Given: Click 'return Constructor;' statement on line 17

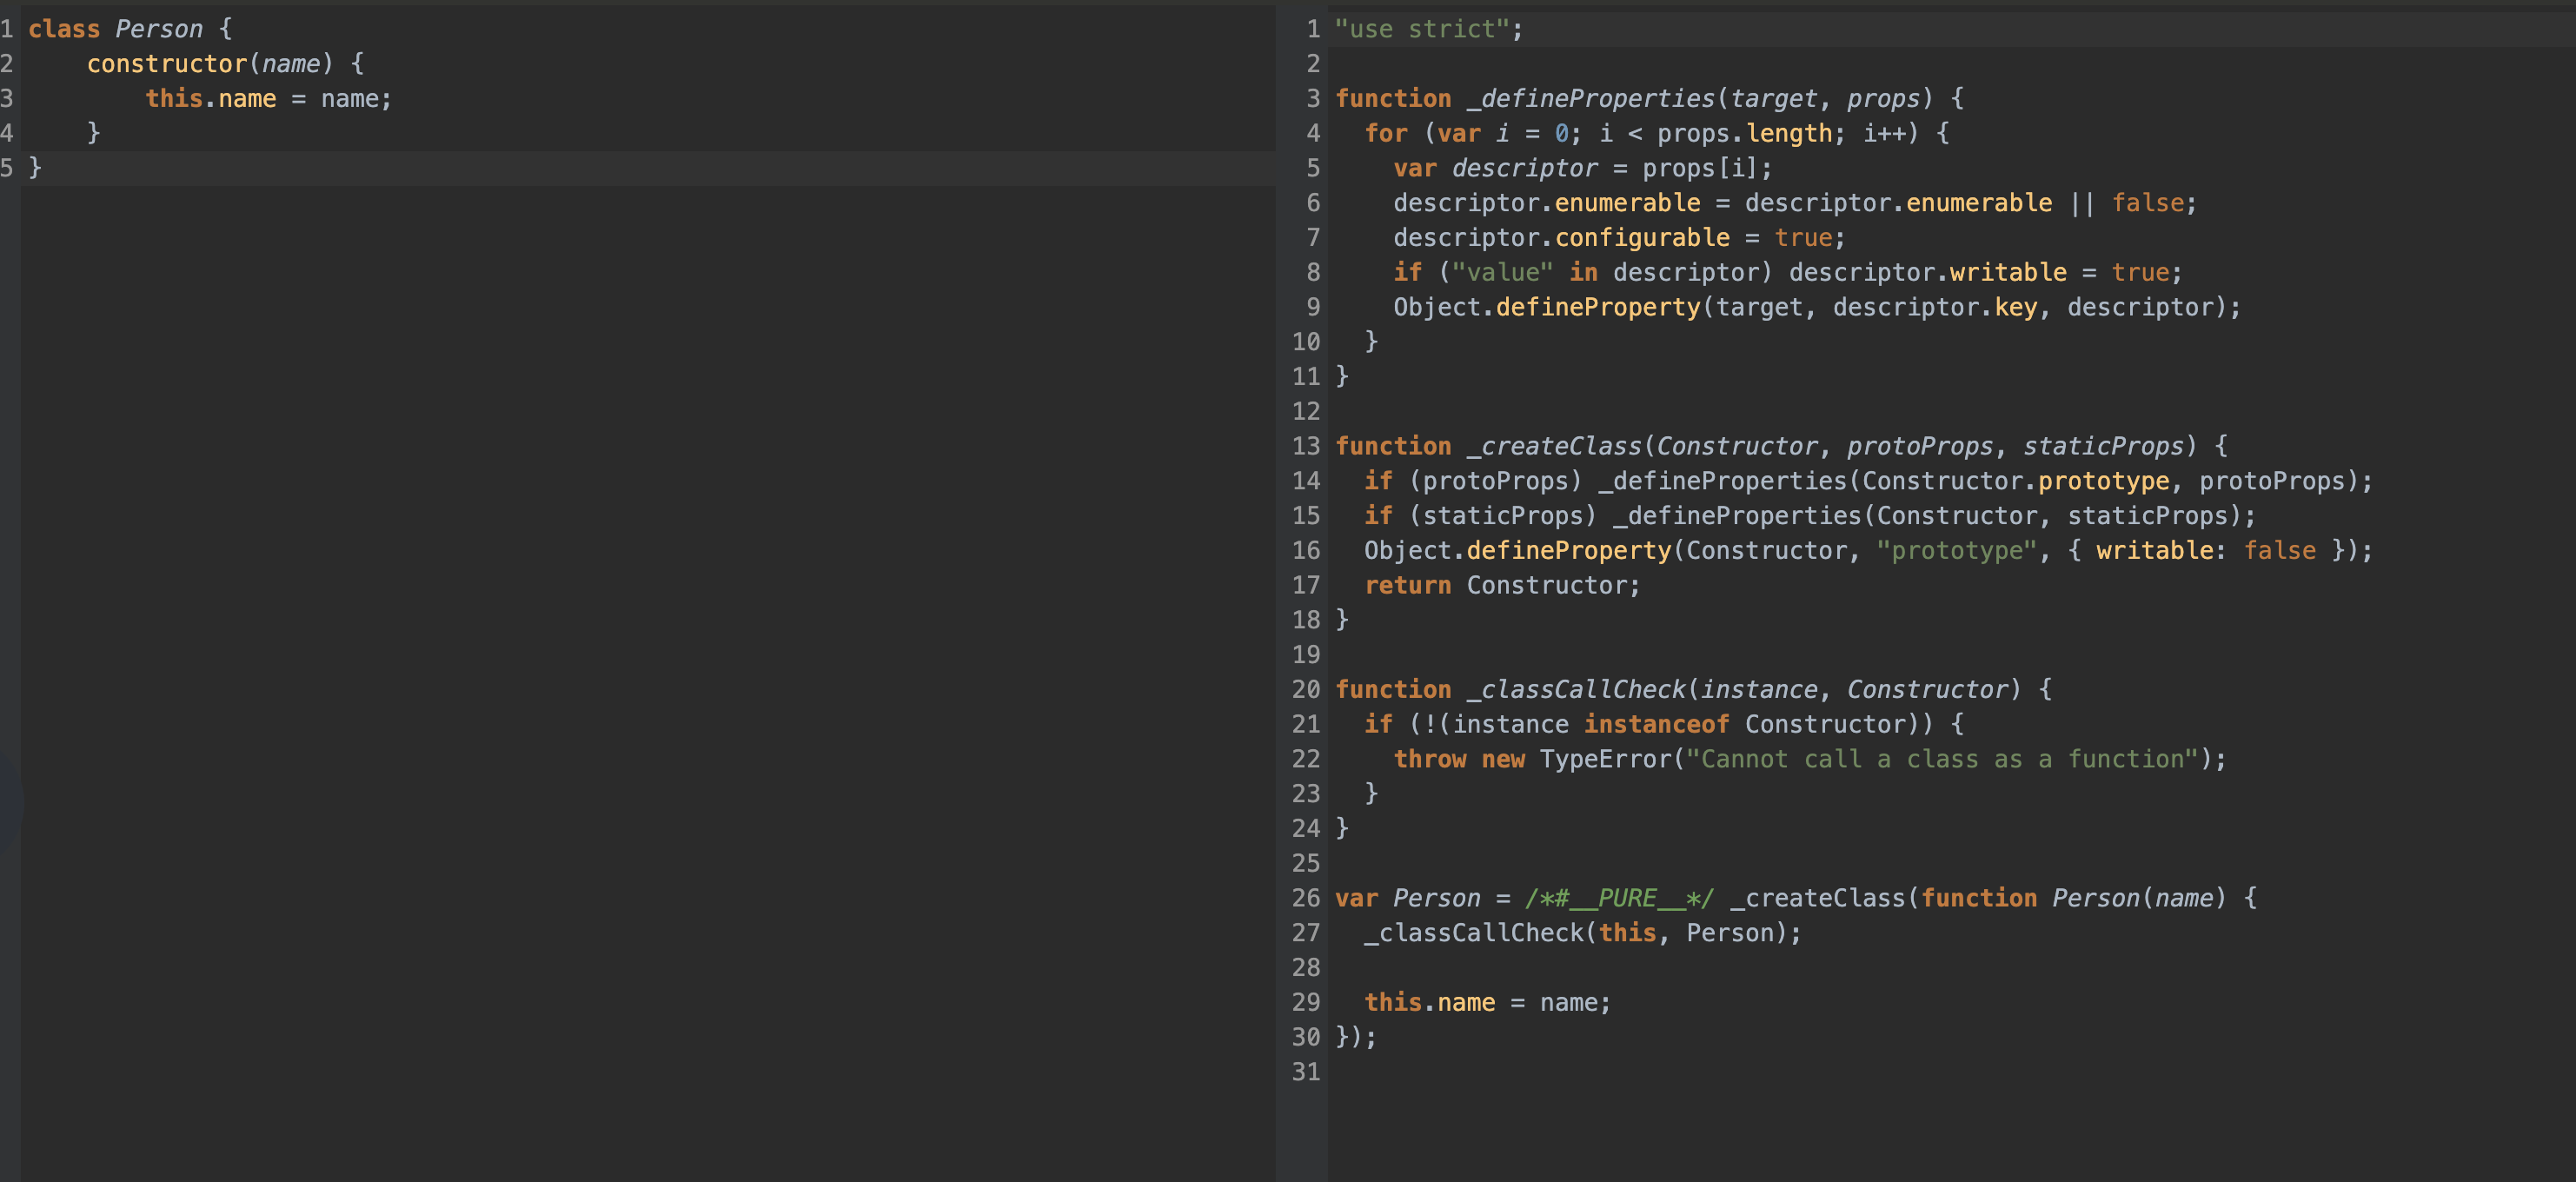Looking at the screenshot, I should [x=1501, y=586].
